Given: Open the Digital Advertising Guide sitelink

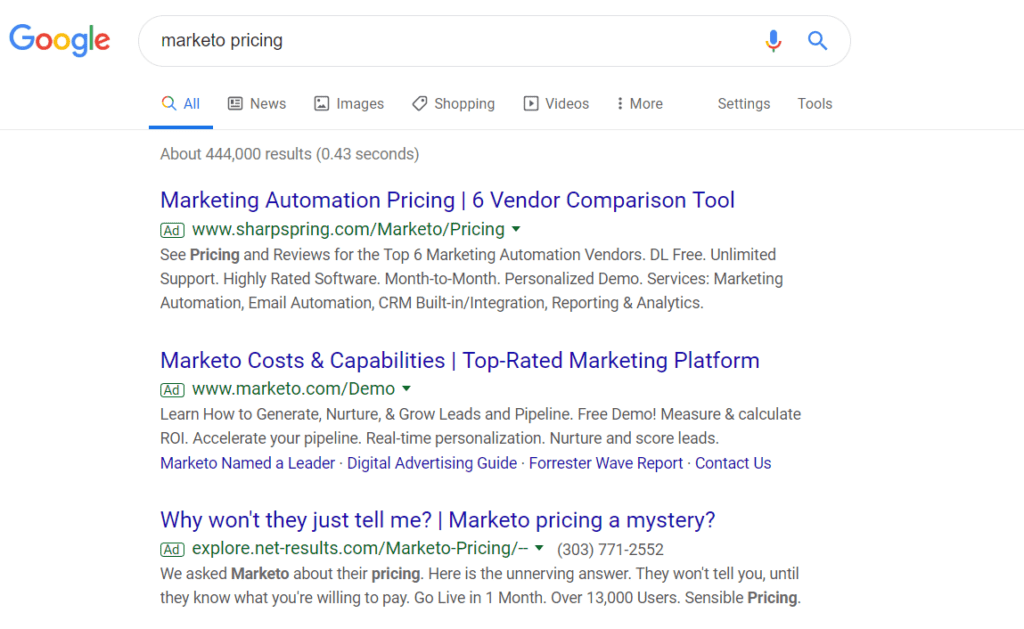Looking at the screenshot, I should click(432, 463).
